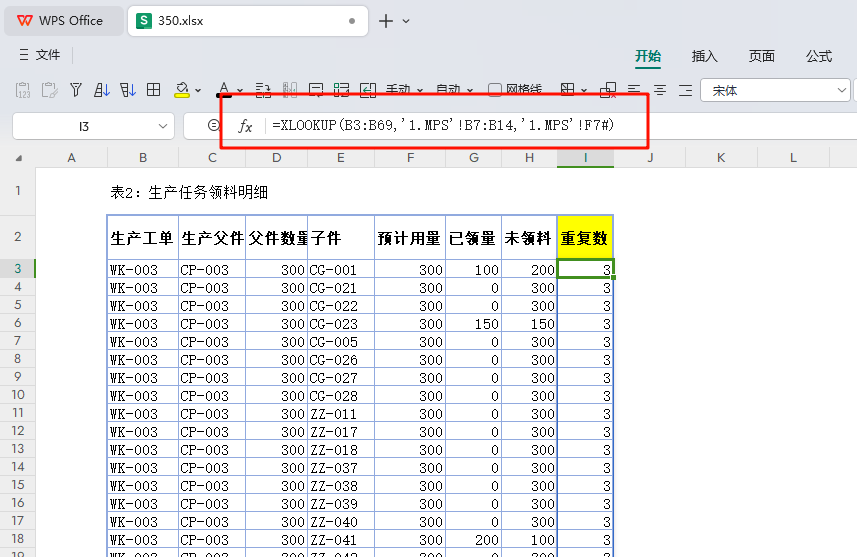Select active cell I3 showing 3
The height and width of the screenshot is (557, 857).
[x=585, y=269]
